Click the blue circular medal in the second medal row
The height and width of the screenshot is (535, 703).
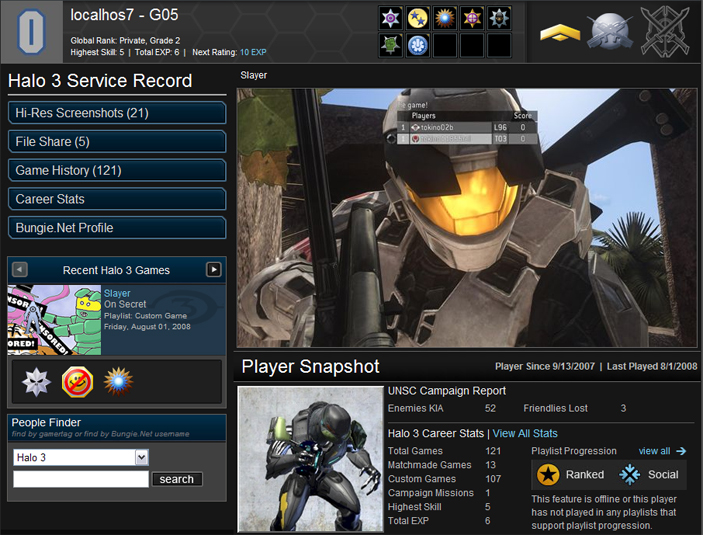click(419, 45)
